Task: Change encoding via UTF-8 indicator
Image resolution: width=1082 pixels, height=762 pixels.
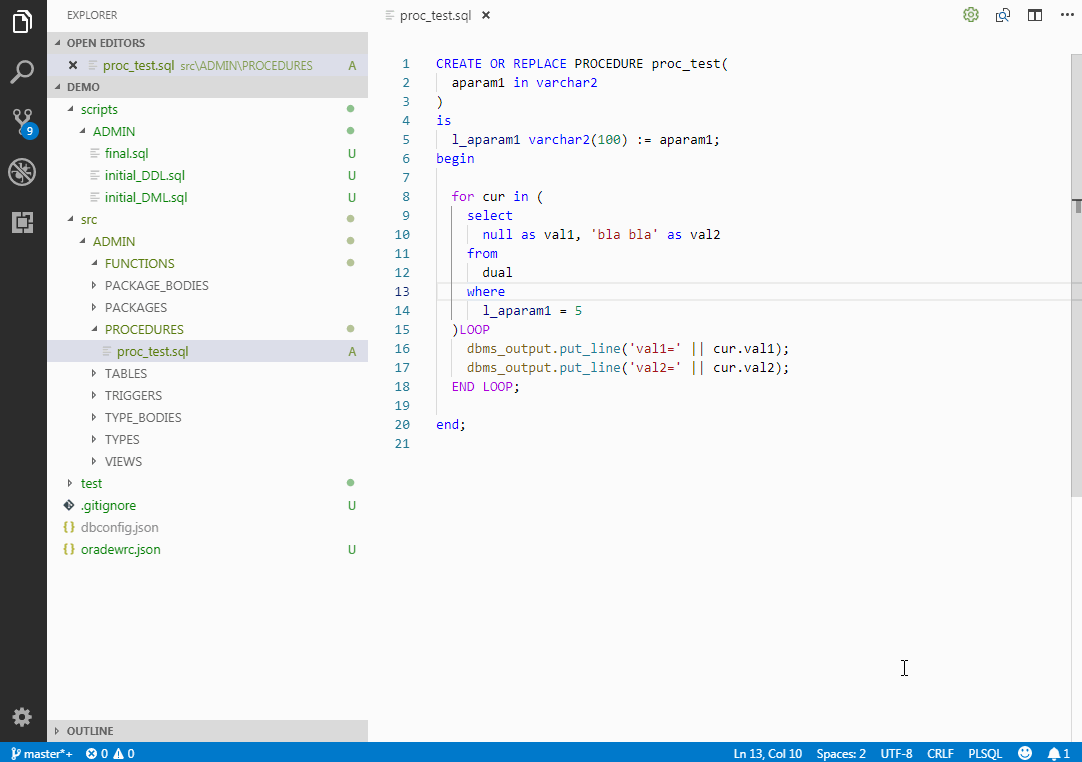Action: point(896,754)
